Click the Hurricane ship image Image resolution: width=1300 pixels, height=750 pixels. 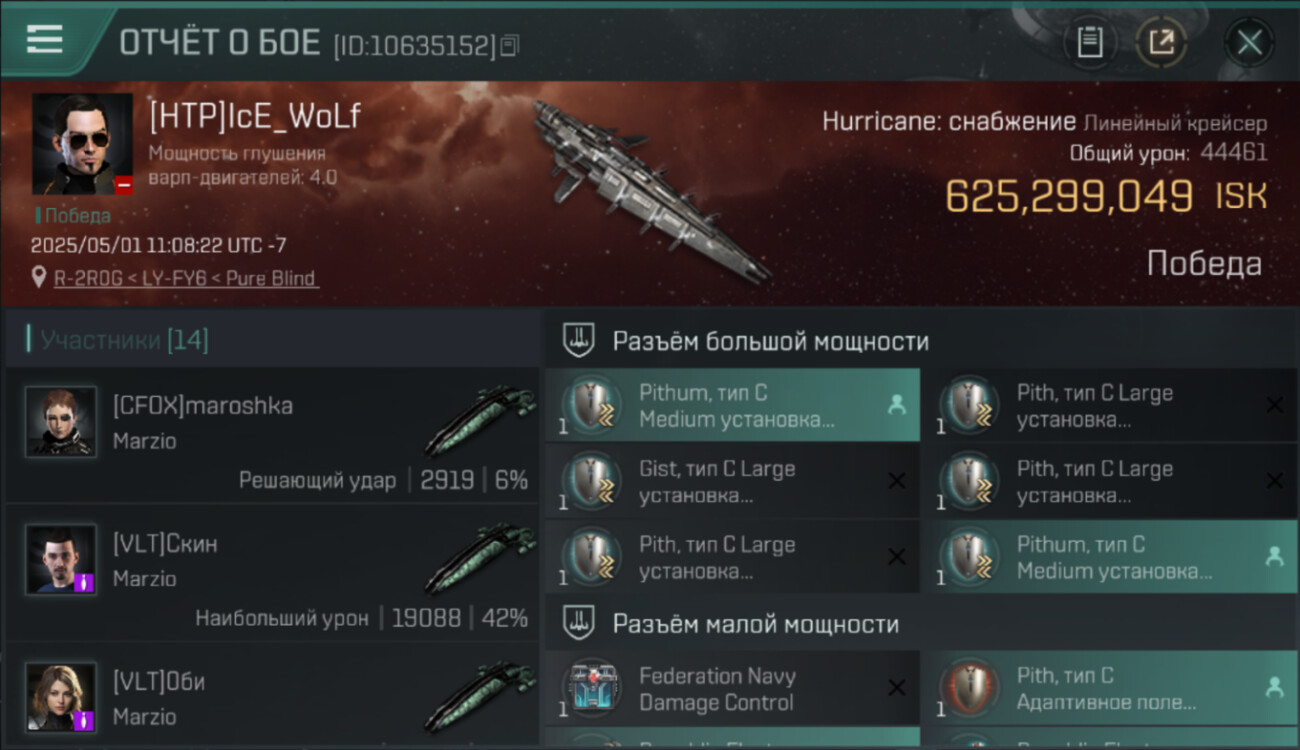click(650, 188)
